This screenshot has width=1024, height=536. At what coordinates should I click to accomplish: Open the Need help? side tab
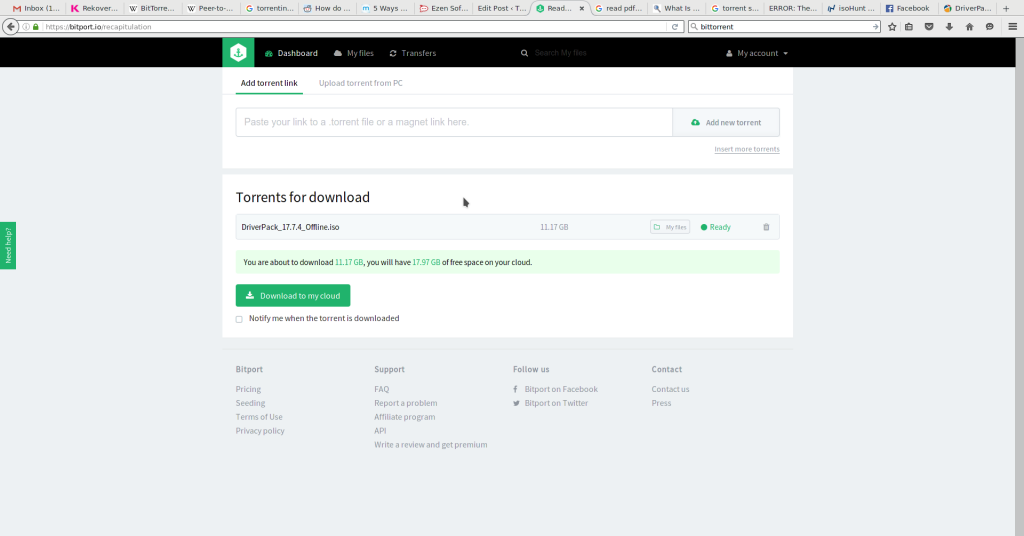point(8,245)
